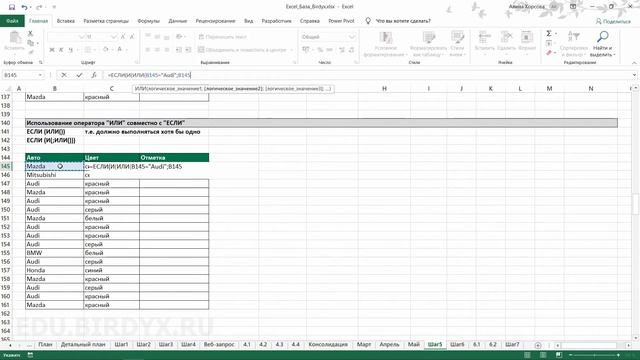640x360 pixels.
Task: Click Conditional Formatting icon
Action: [386, 38]
